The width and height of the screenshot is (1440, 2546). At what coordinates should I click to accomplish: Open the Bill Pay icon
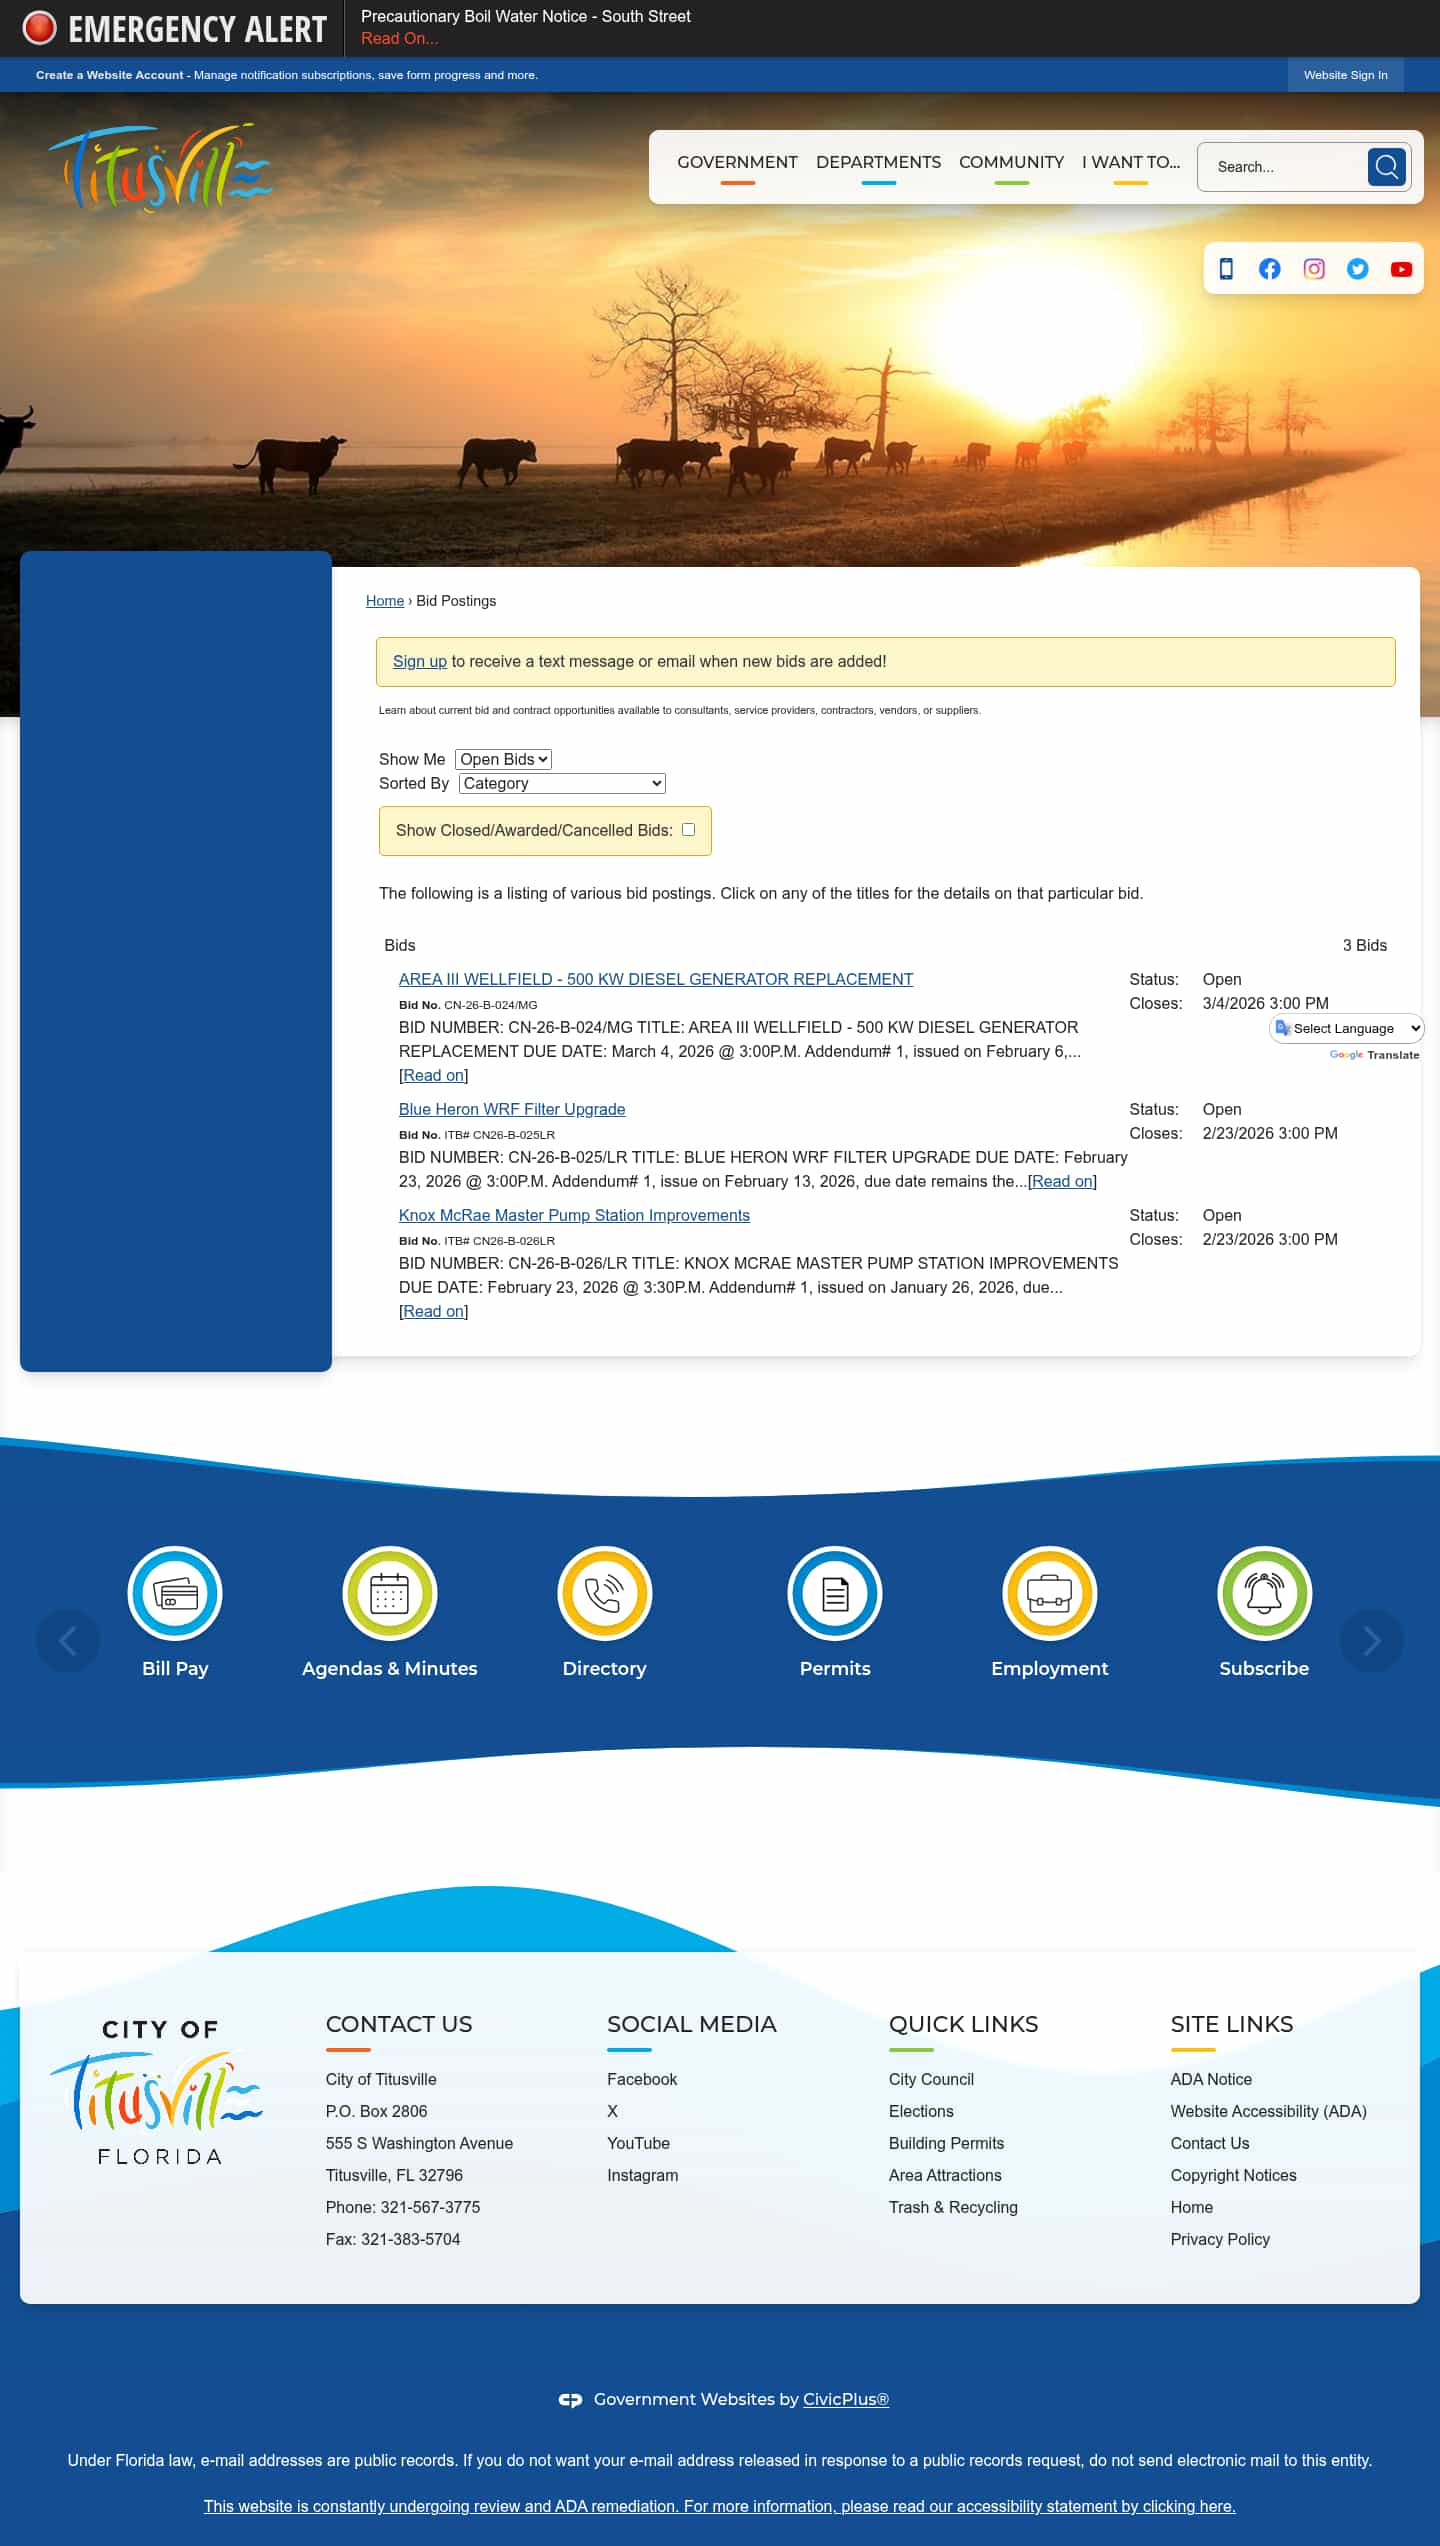tap(175, 1593)
